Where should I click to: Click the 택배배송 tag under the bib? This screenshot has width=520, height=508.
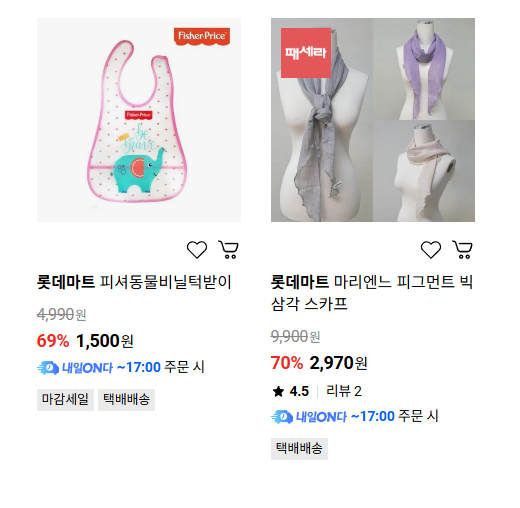(x=126, y=399)
